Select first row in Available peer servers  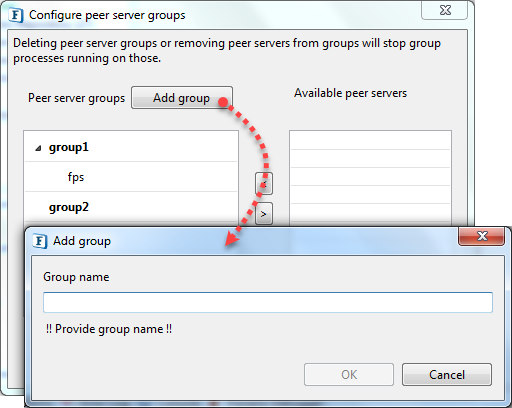pos(370,141)
